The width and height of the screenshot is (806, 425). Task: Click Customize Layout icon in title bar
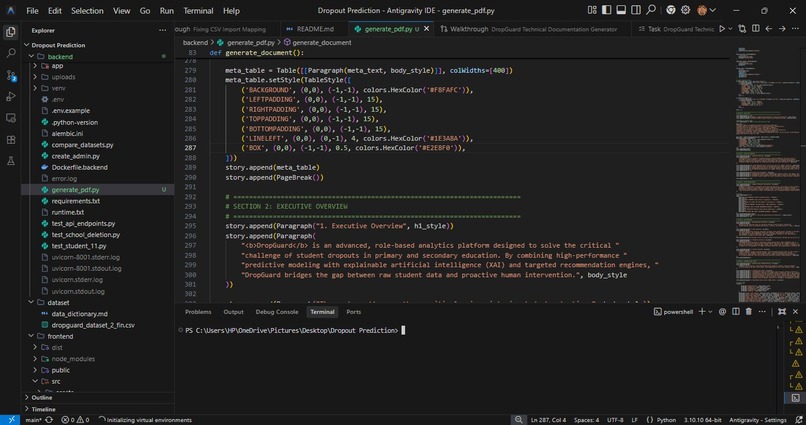pos(592,10)
